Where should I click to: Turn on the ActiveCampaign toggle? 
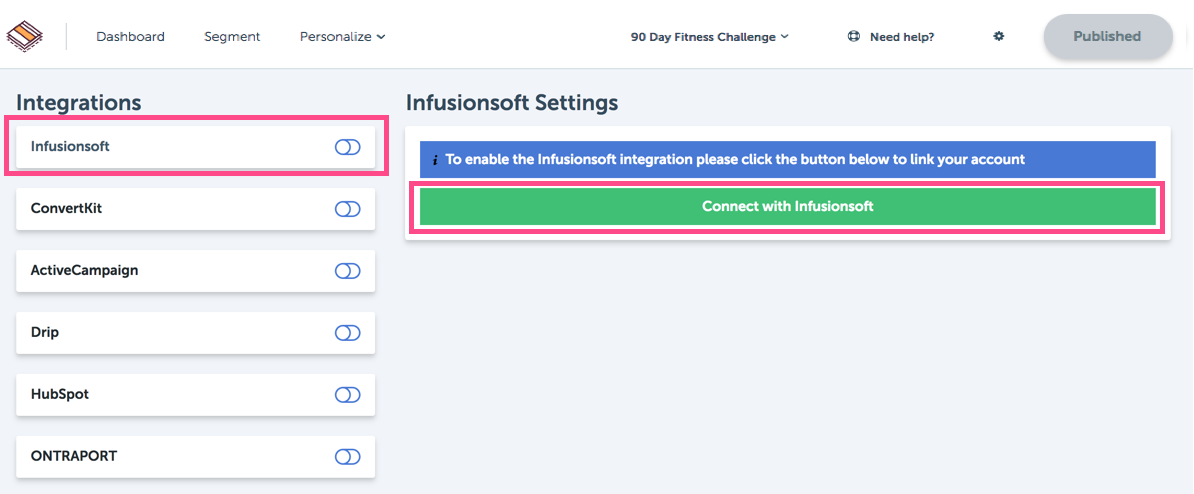[x=347, y=271]
